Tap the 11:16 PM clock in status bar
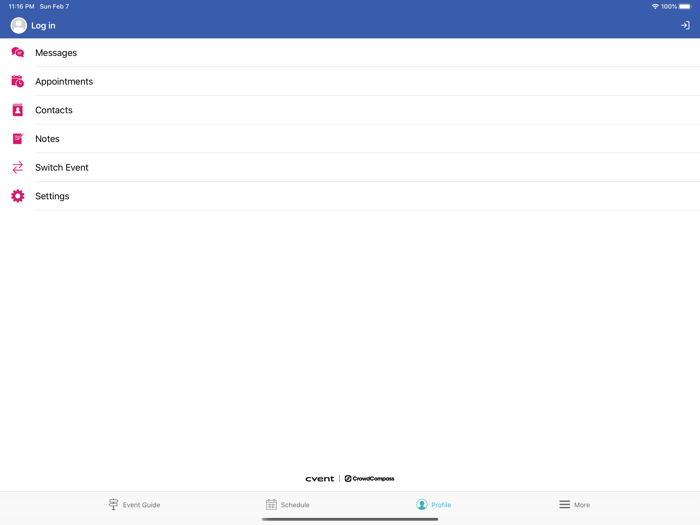700x525 pixels. coord(21,6)
